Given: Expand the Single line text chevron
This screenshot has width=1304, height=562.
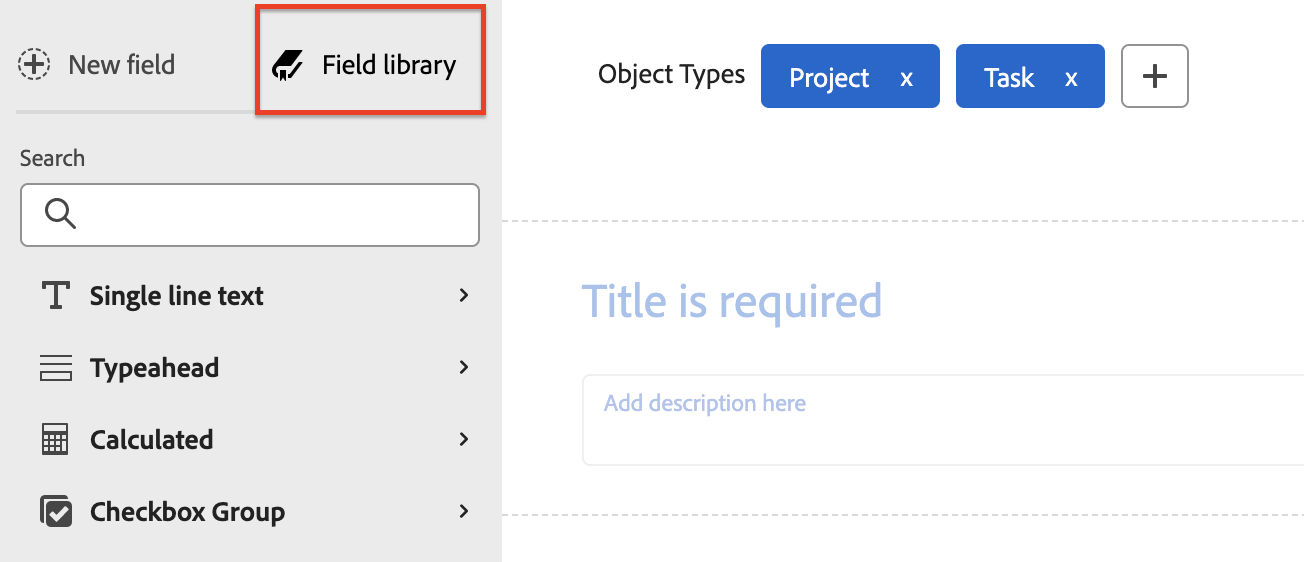Looking at the screenshot, I should [463, 295].
